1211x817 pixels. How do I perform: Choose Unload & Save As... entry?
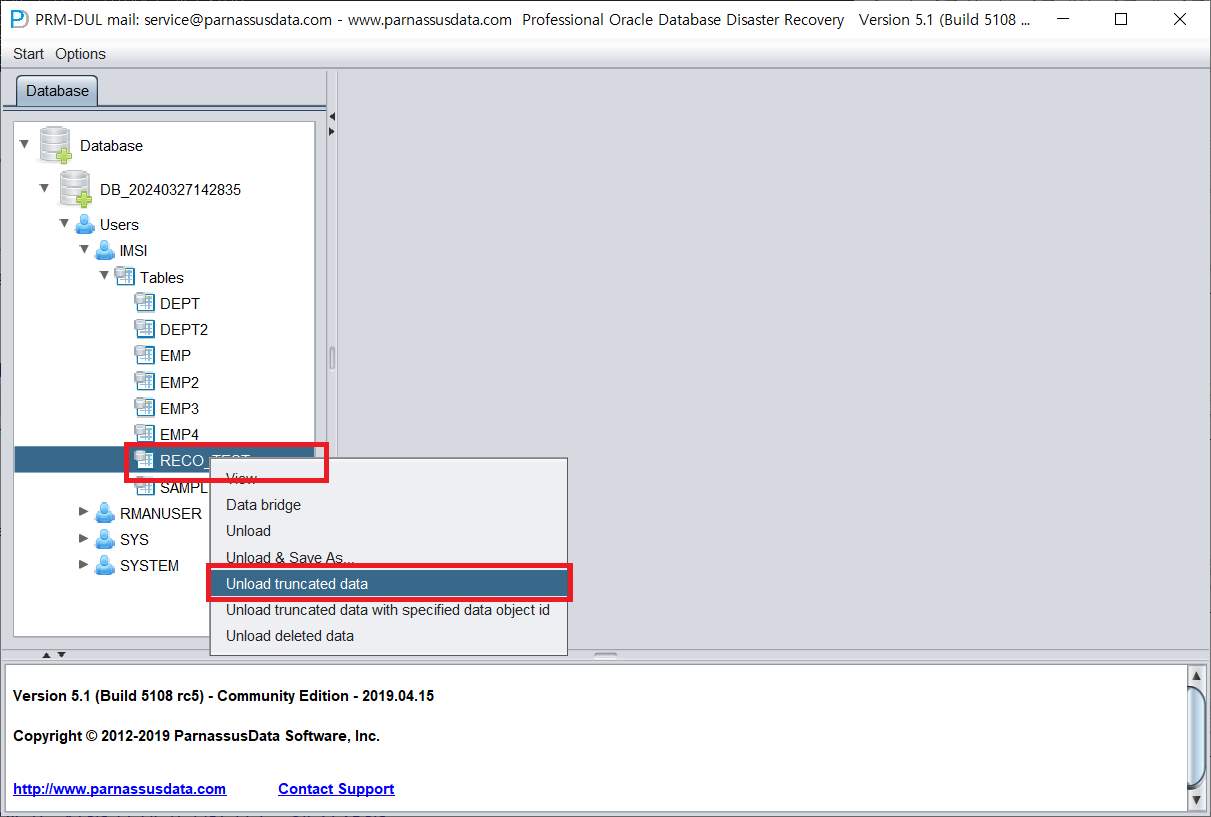coord(388,557)
